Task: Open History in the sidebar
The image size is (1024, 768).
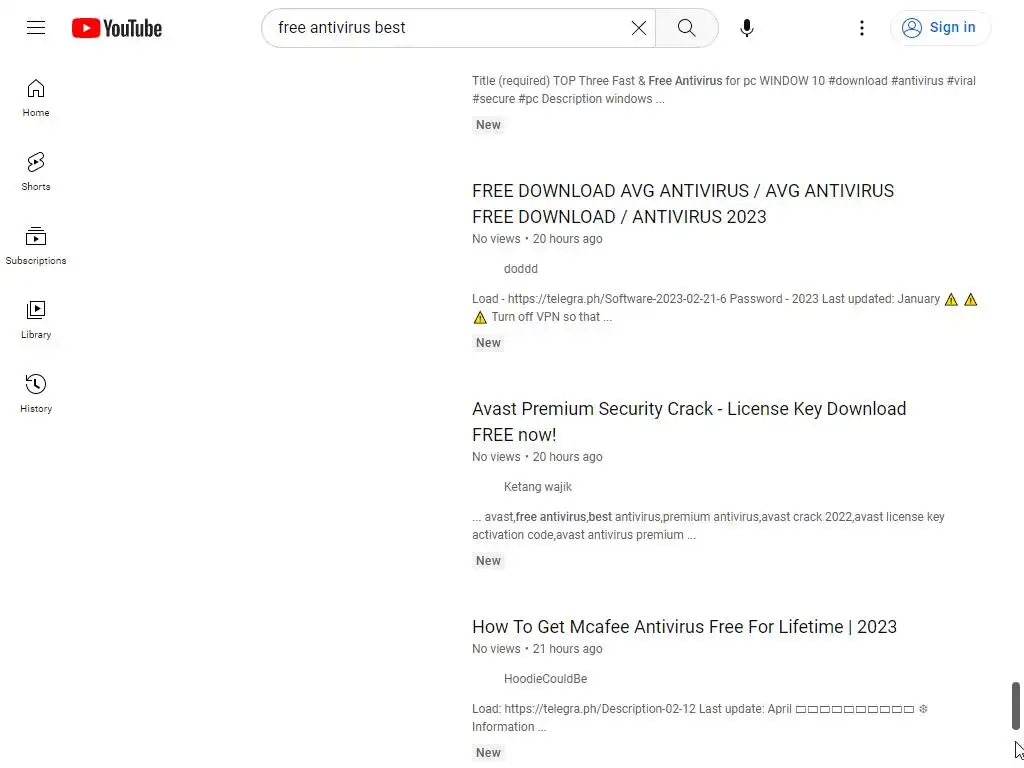Action: coord(36,393)
